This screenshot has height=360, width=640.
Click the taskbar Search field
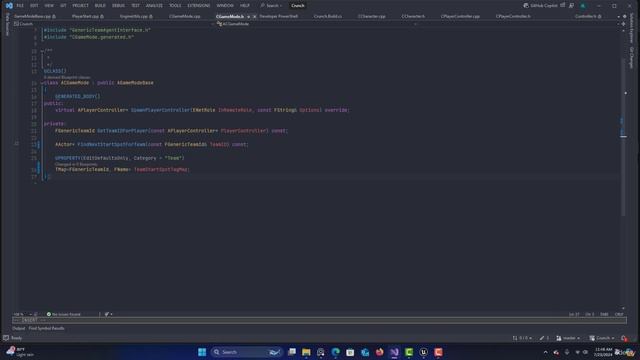[x=247, y=352]
